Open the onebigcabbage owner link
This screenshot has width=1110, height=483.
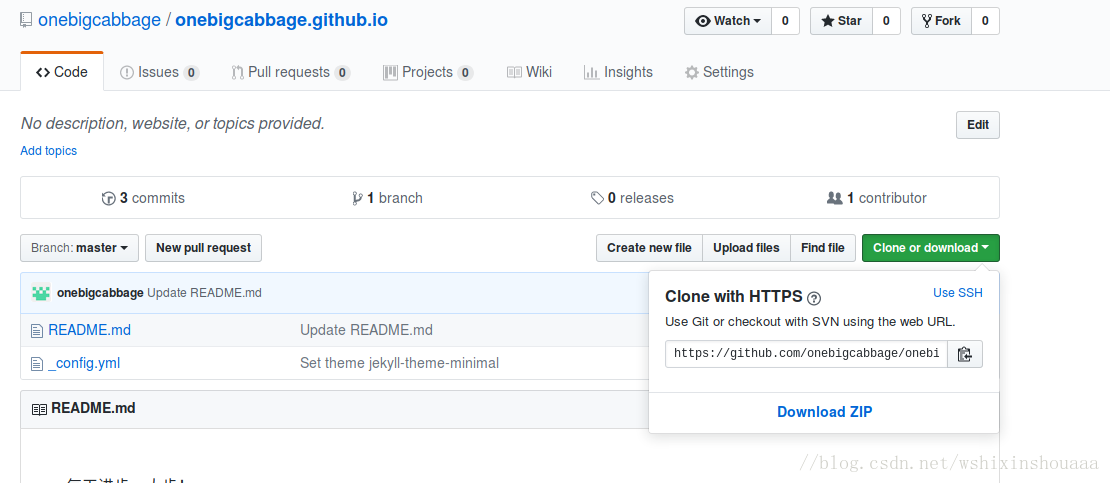point(99,20)
